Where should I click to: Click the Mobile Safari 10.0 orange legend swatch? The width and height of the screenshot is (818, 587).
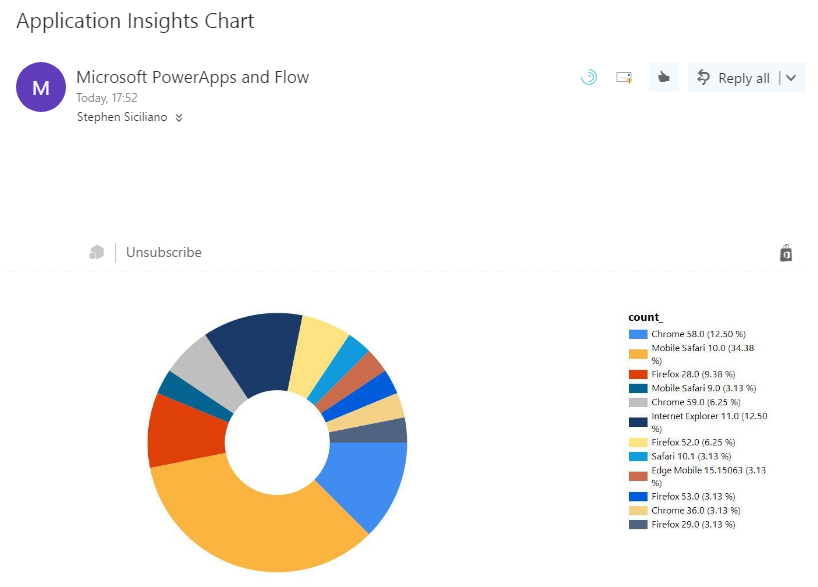pyautogui.click(x=638, y=353)
